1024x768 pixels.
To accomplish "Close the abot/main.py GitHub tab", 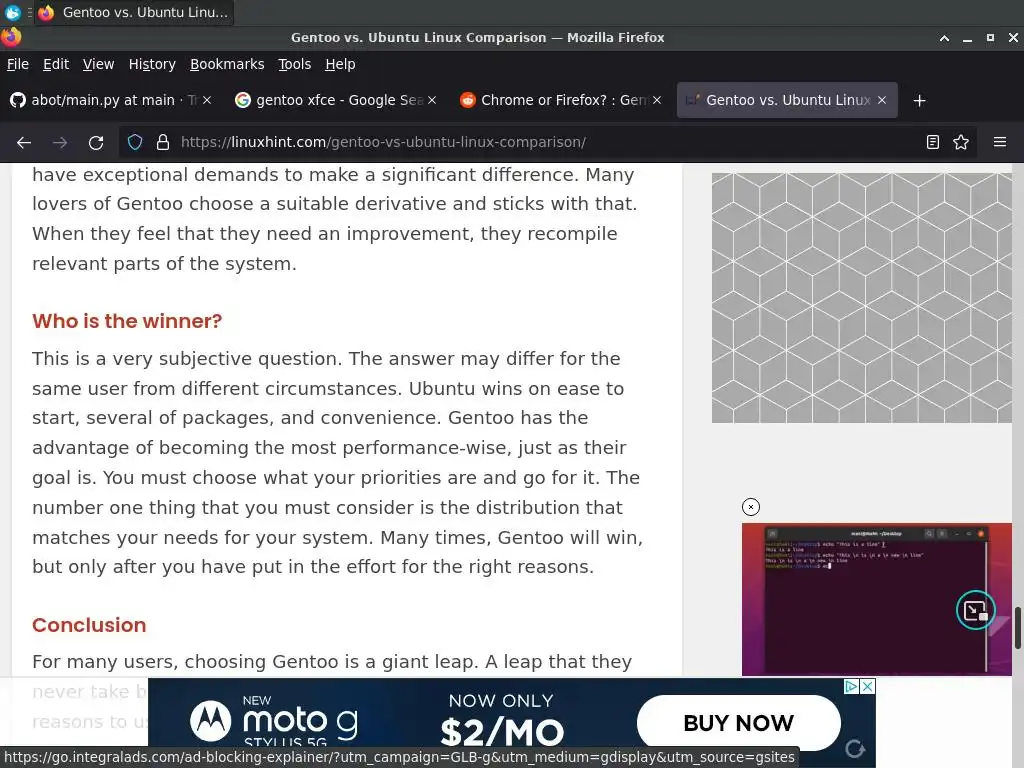I will tap(207, 100).
